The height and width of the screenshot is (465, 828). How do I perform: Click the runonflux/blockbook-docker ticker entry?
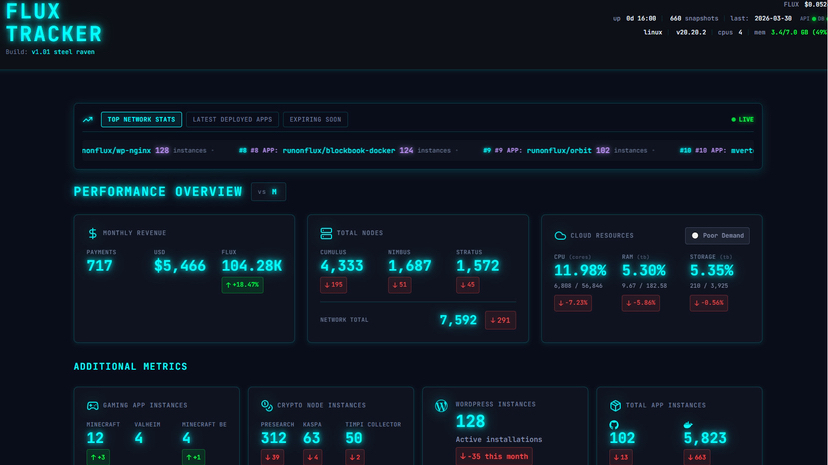pyautogui.click(x=339, y=150)
